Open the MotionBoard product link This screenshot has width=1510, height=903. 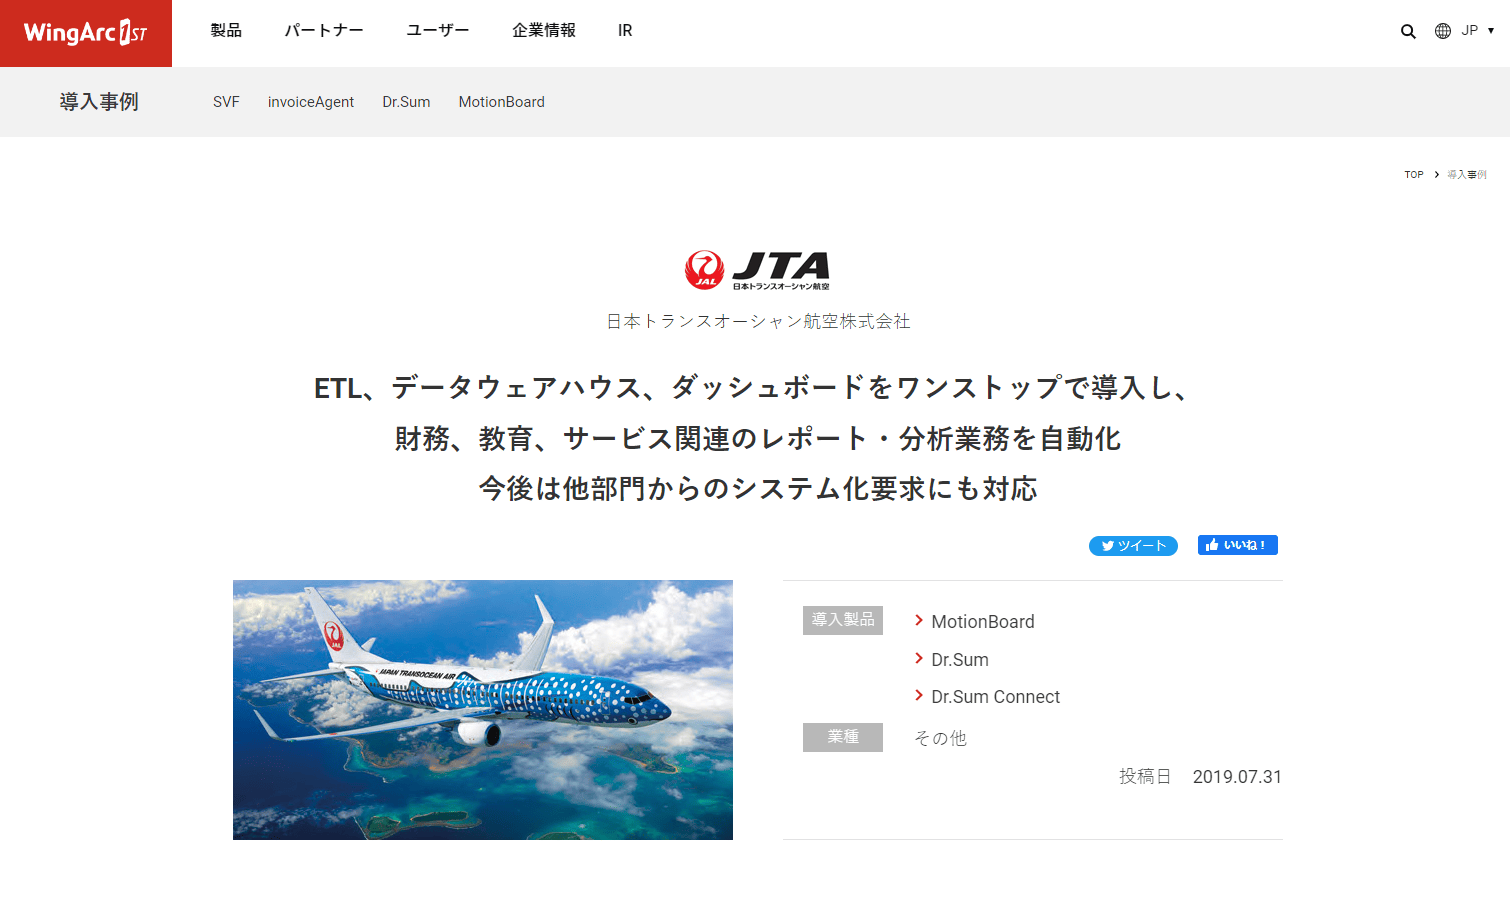(982, 622)
